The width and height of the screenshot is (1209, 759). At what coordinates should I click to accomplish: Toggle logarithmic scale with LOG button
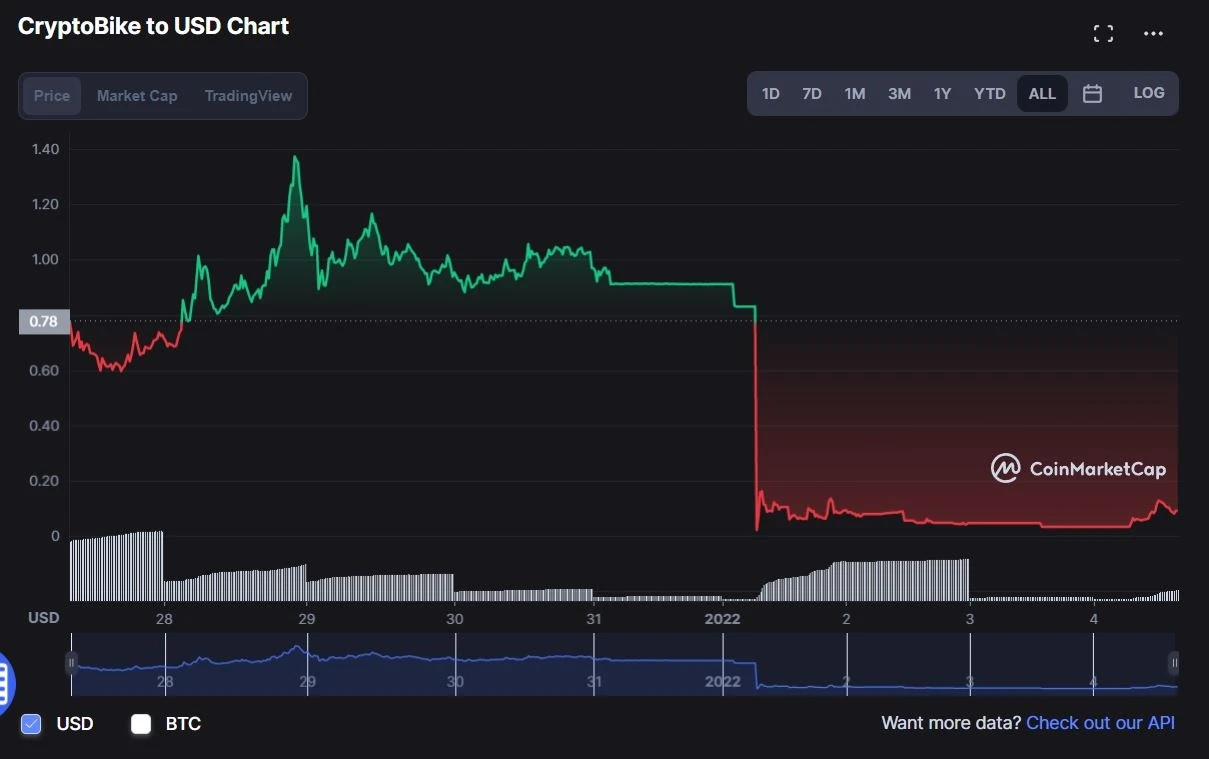click(x=1148, y=92)
